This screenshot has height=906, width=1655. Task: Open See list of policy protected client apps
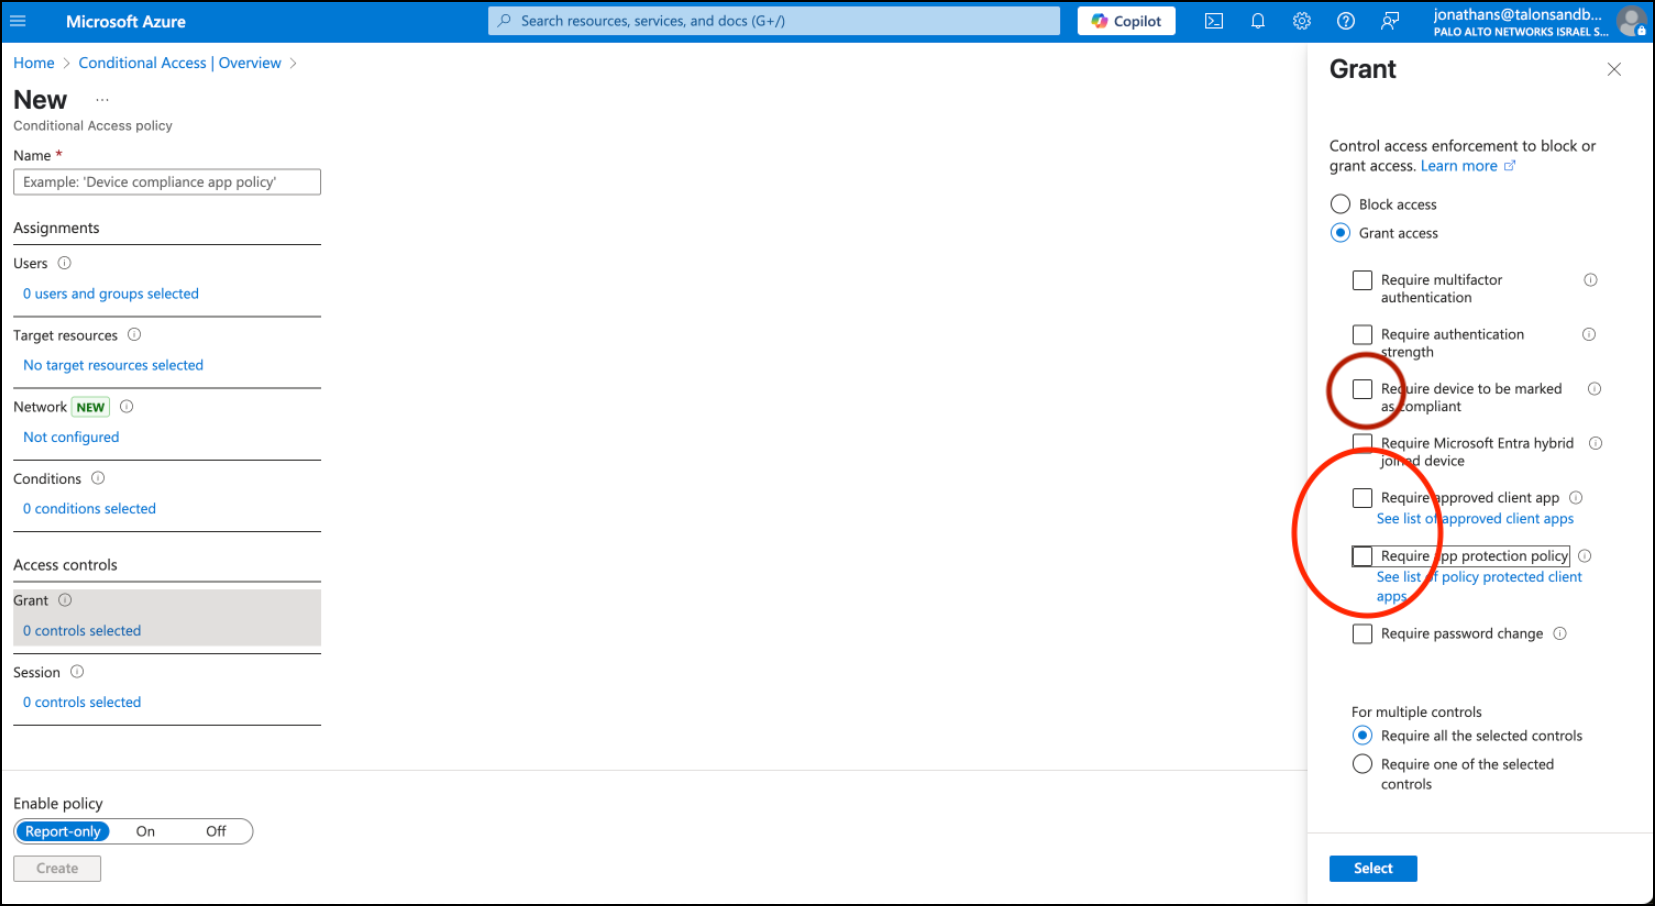[x=1479, y=587]
